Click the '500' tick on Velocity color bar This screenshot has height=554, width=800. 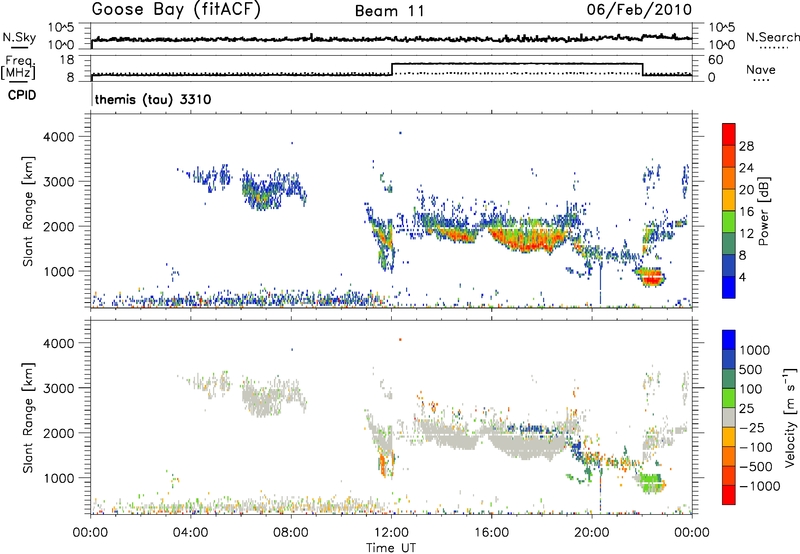point(751,370)
